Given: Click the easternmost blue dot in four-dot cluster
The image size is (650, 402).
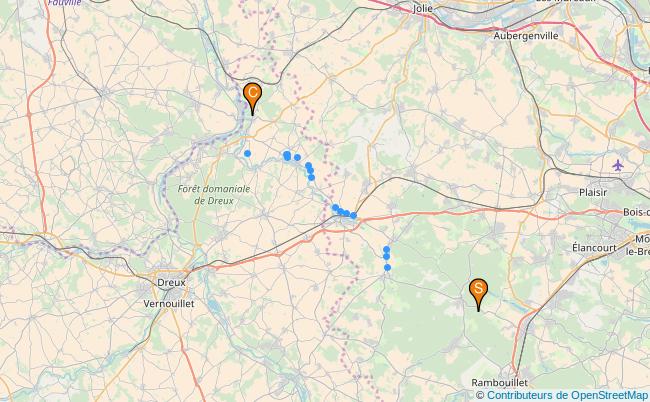Looking at the screenshot, I should coord(353,216).
